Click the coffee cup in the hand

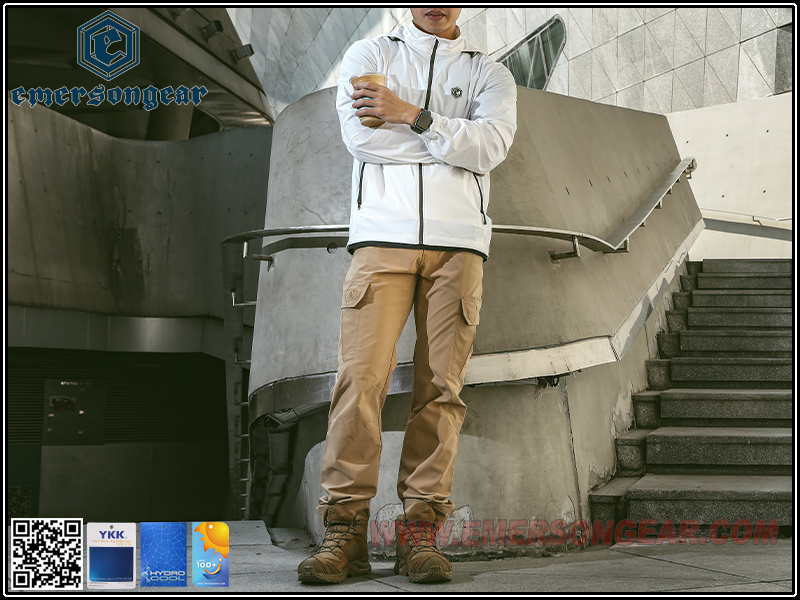coord(370,96)
